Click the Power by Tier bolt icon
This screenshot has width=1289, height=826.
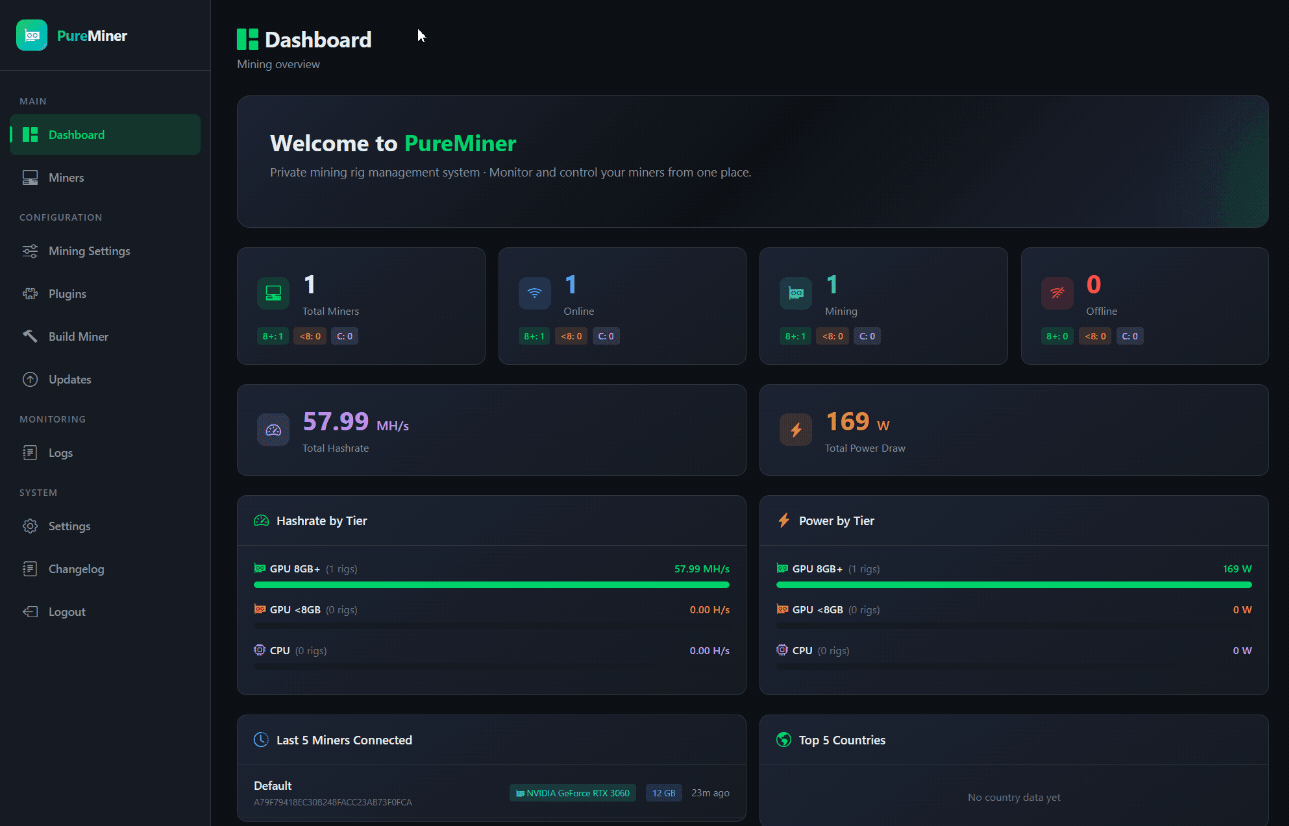pos(784,521)
